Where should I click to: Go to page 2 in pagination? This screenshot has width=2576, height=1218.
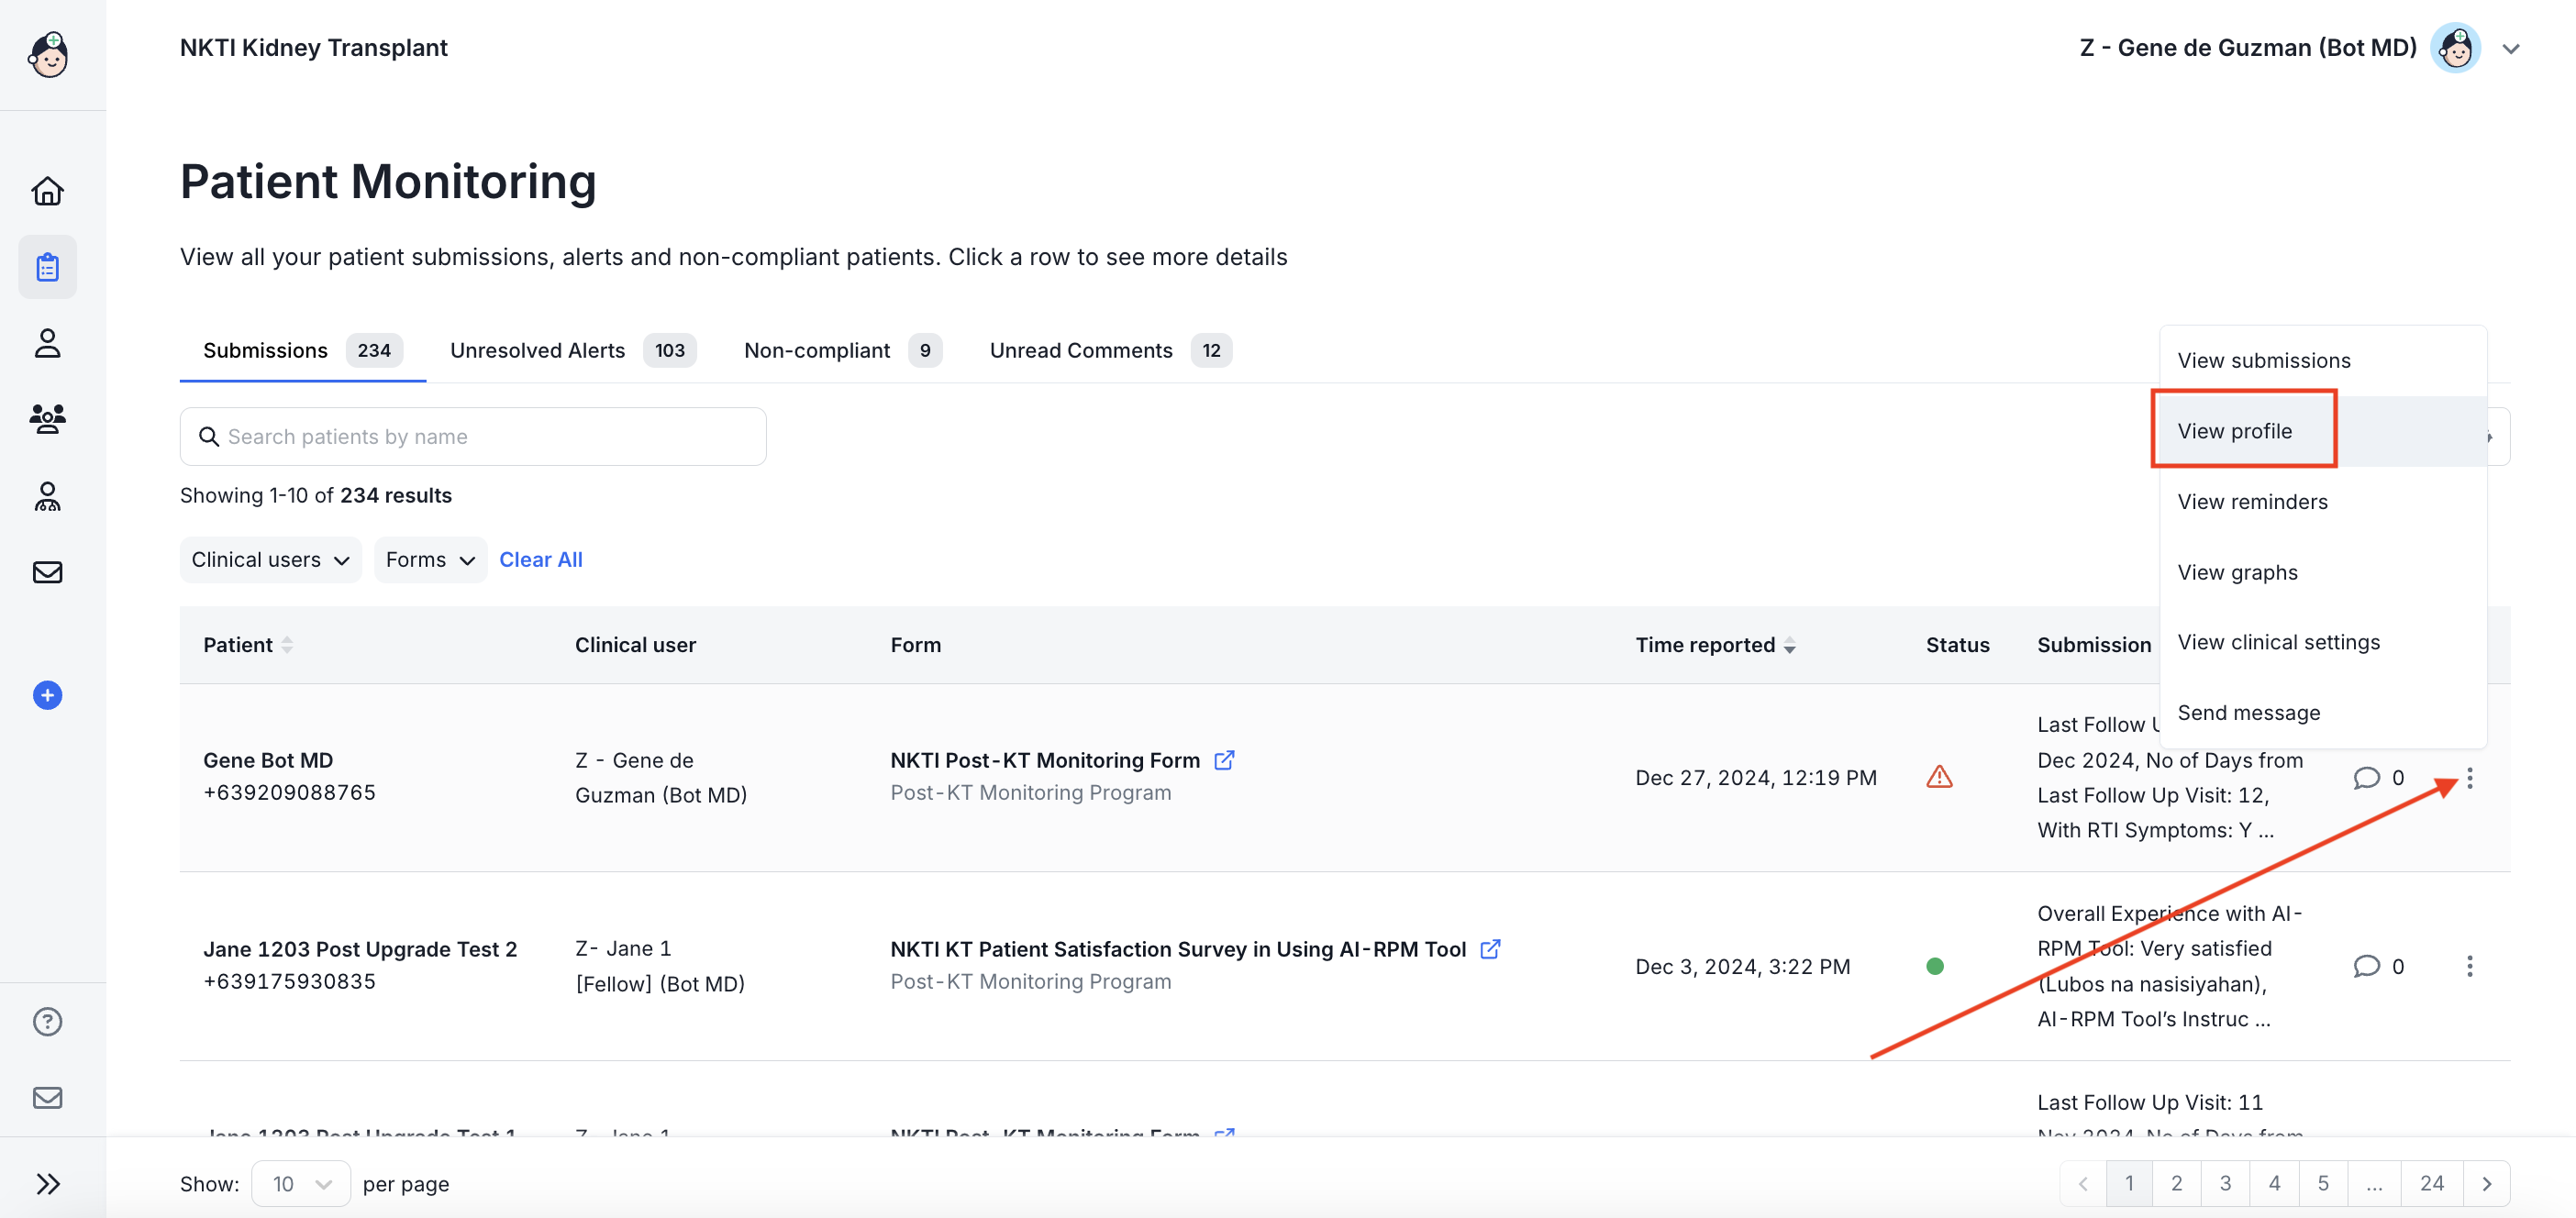(2176, 1184)
